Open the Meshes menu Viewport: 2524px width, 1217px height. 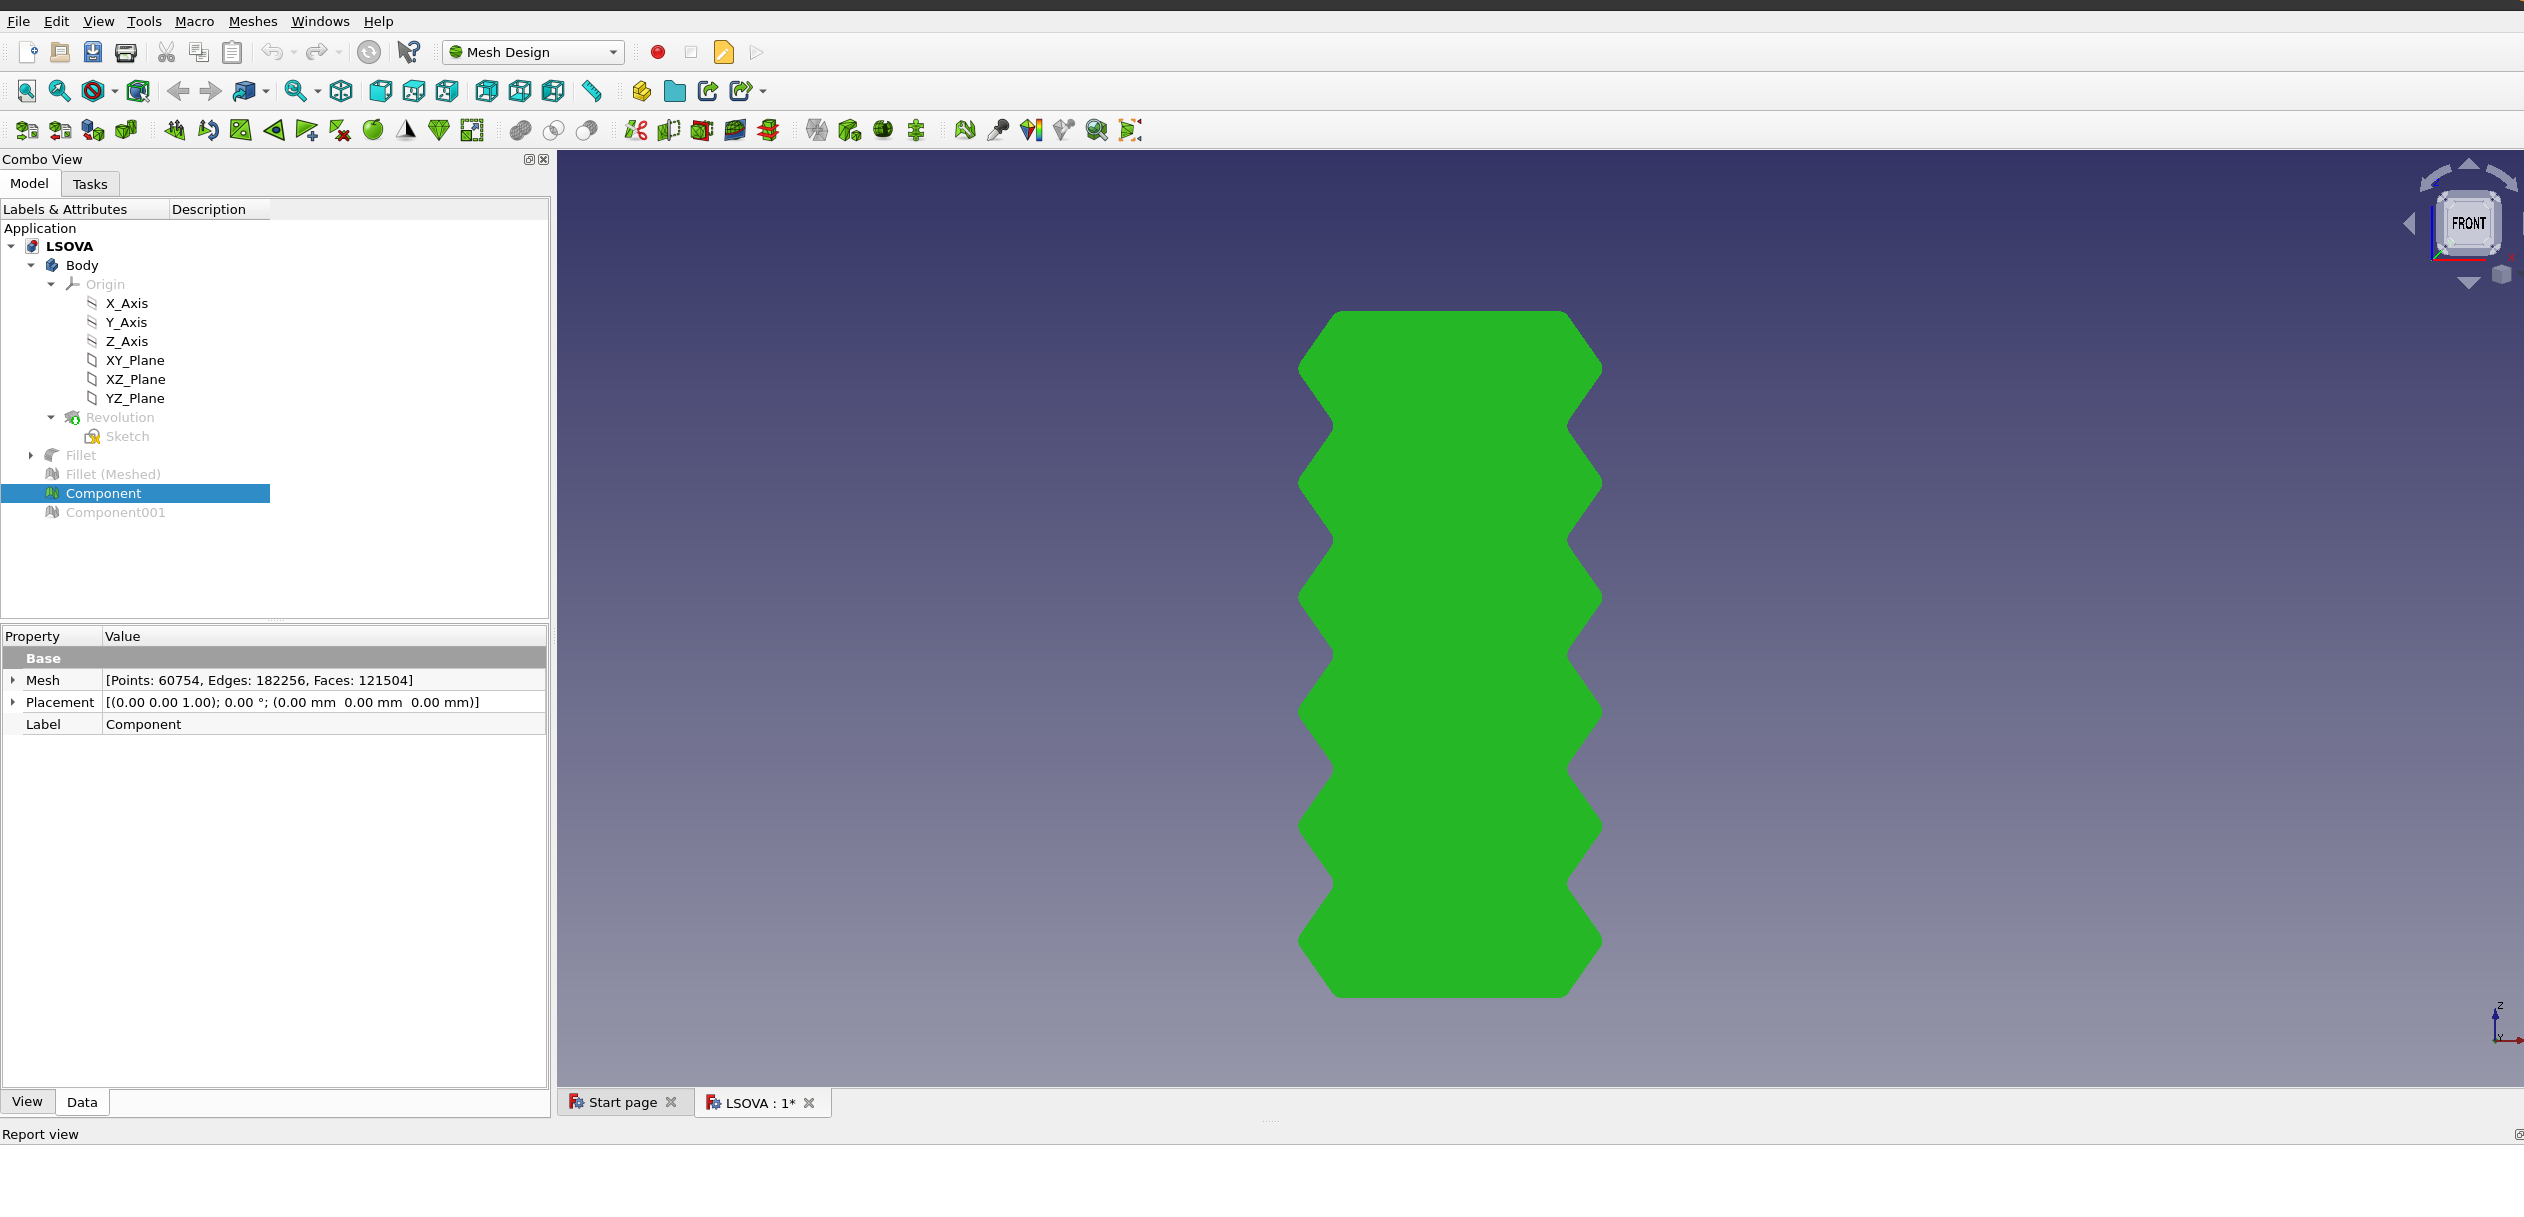(253, 21)
